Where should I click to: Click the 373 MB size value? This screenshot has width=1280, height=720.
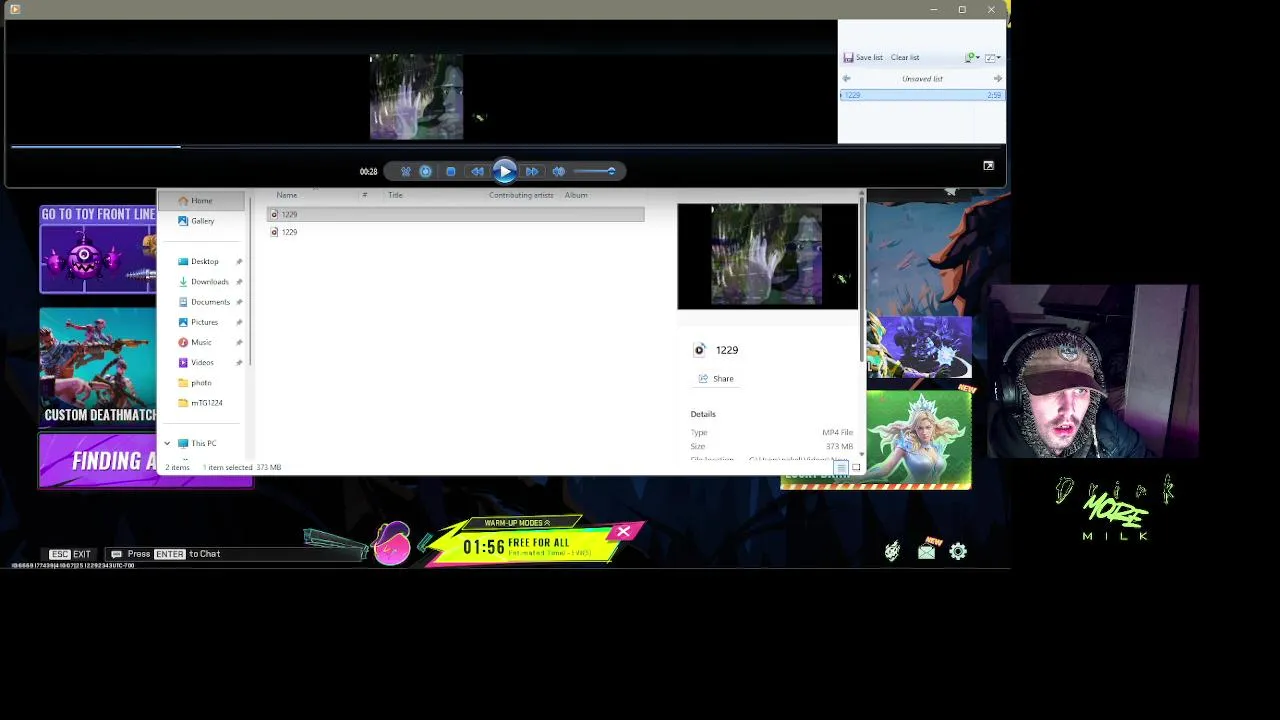839,446
